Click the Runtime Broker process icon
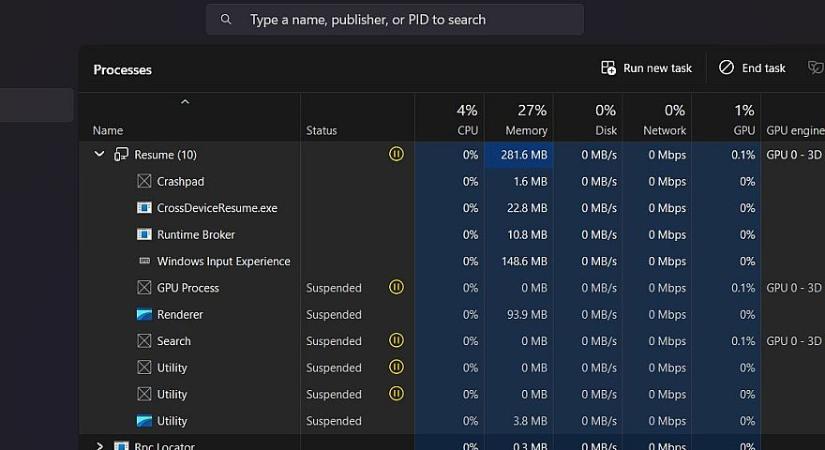 pos(144,234)
